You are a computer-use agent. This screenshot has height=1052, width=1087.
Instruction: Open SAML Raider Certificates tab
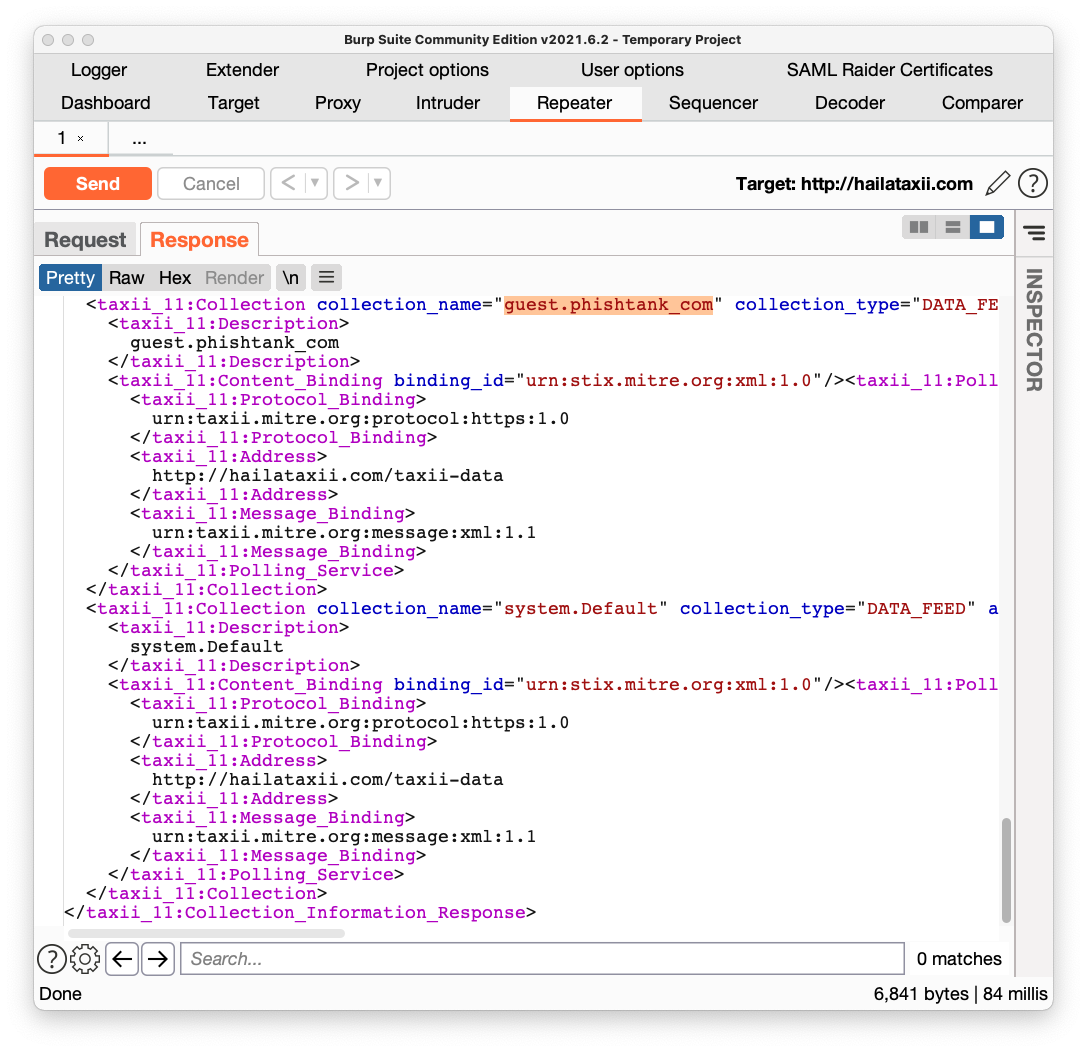click(889, 70)
